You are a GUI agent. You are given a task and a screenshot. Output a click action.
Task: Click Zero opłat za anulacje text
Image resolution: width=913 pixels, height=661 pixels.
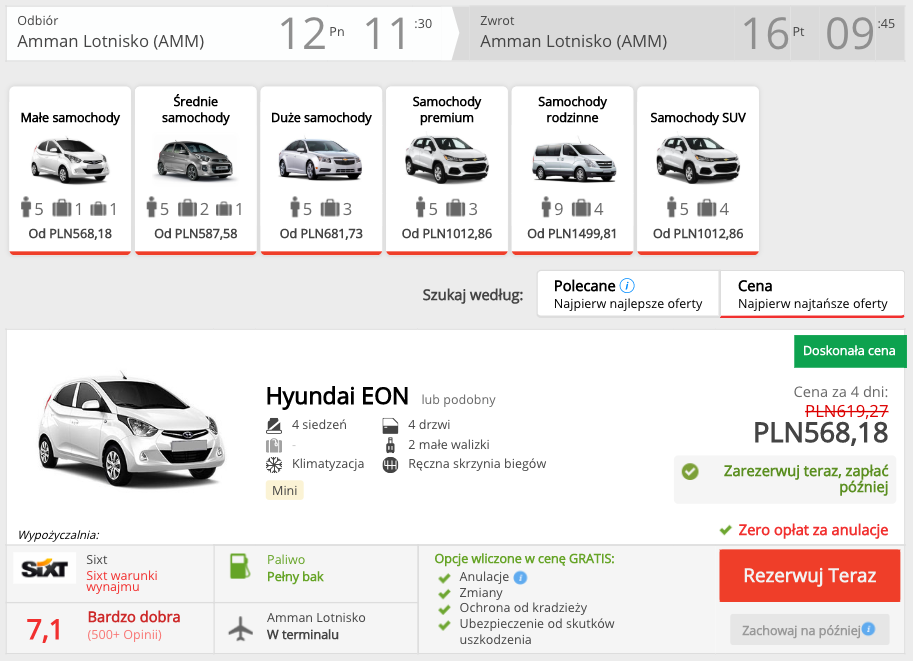813,530
